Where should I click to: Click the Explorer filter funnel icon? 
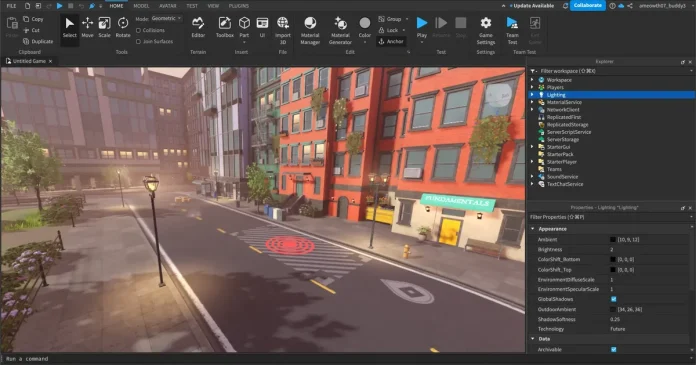point(533,71)
